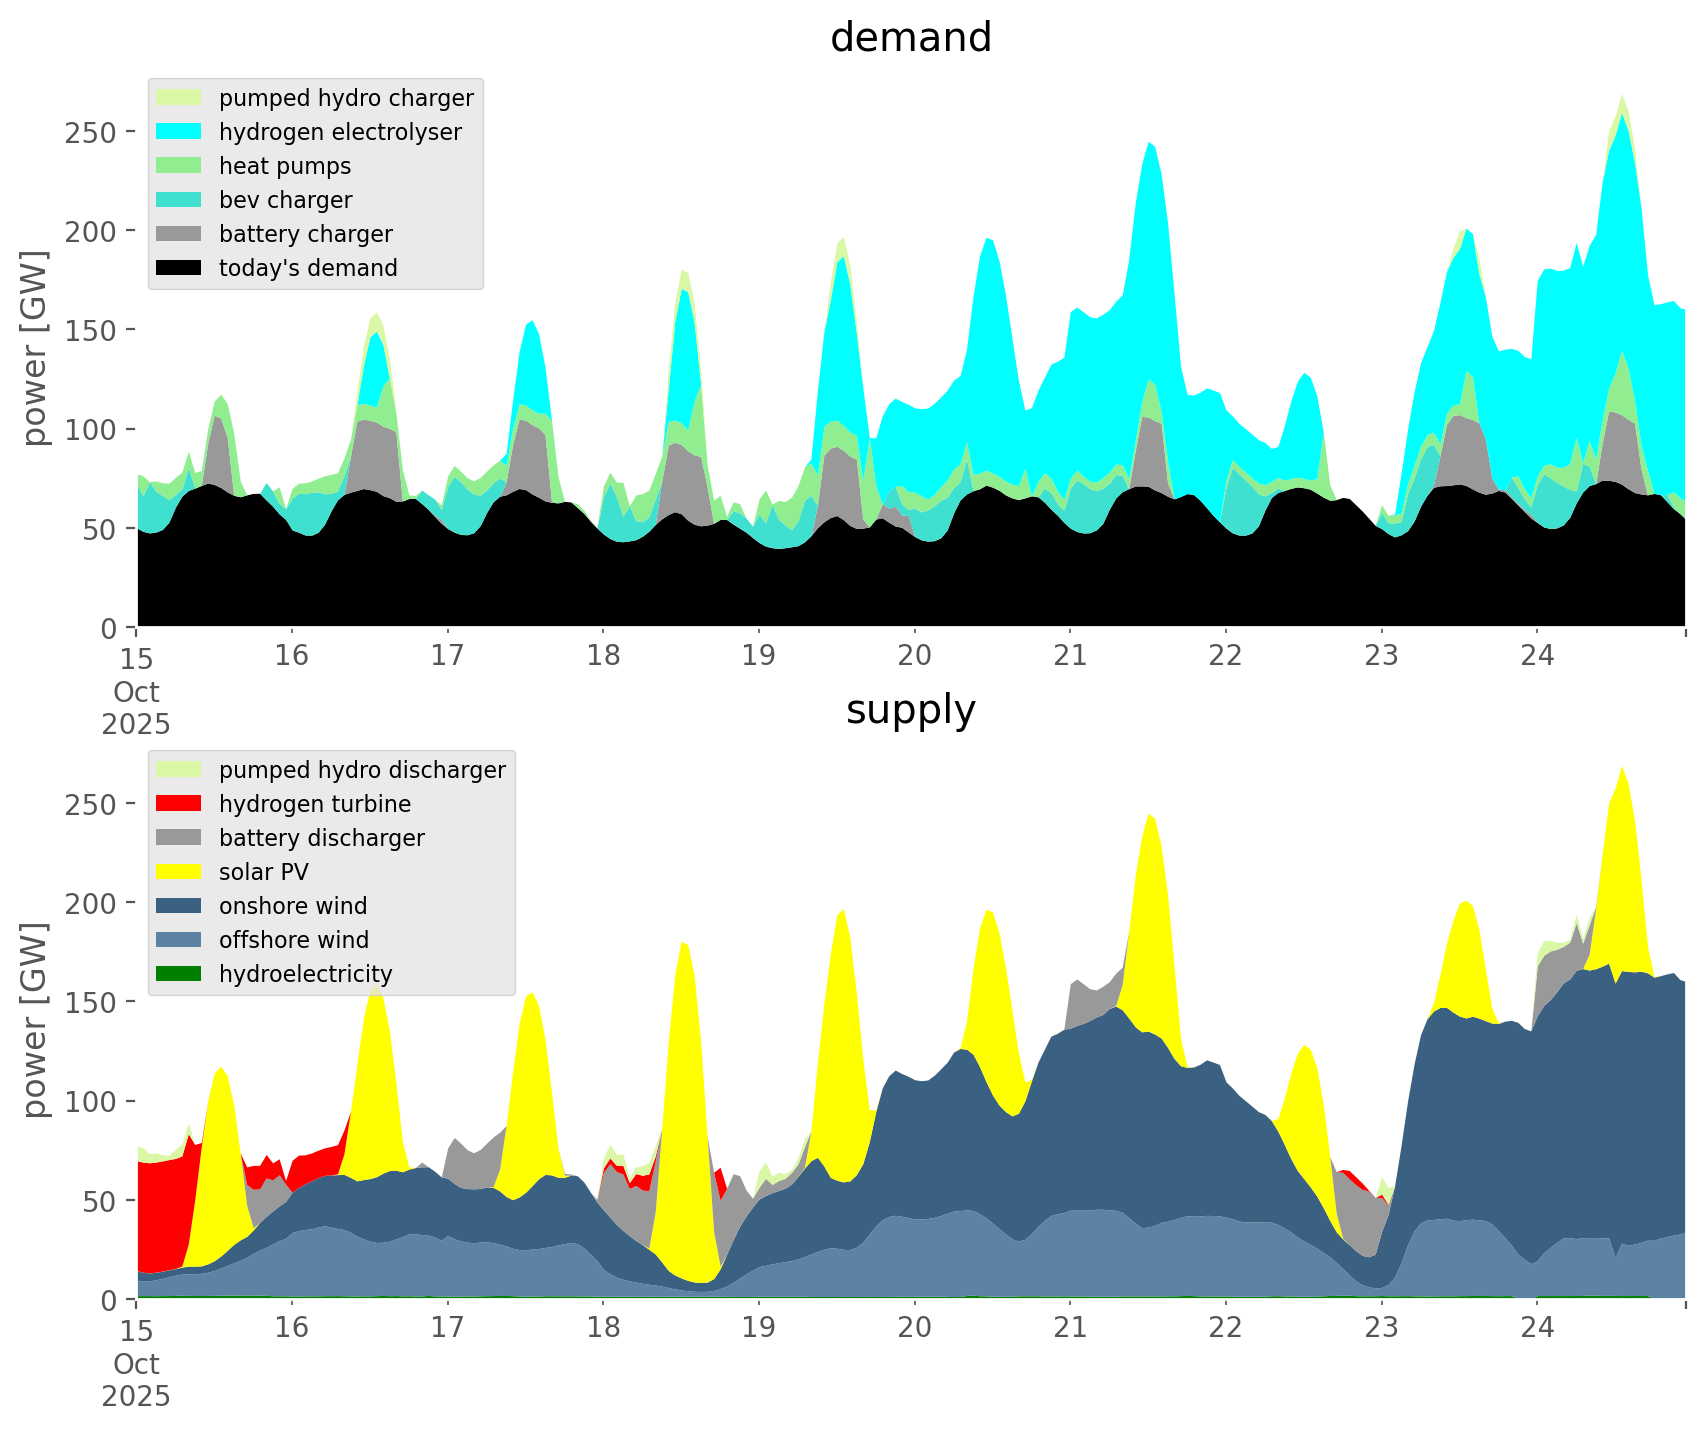Click the dark blue onshore wind swatch
Screen dimensions: 1706x1431
[179, 906]
